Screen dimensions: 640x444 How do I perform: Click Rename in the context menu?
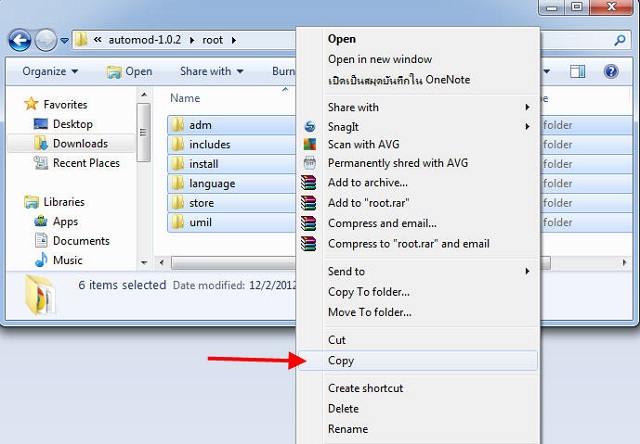(x=347, y=429)
